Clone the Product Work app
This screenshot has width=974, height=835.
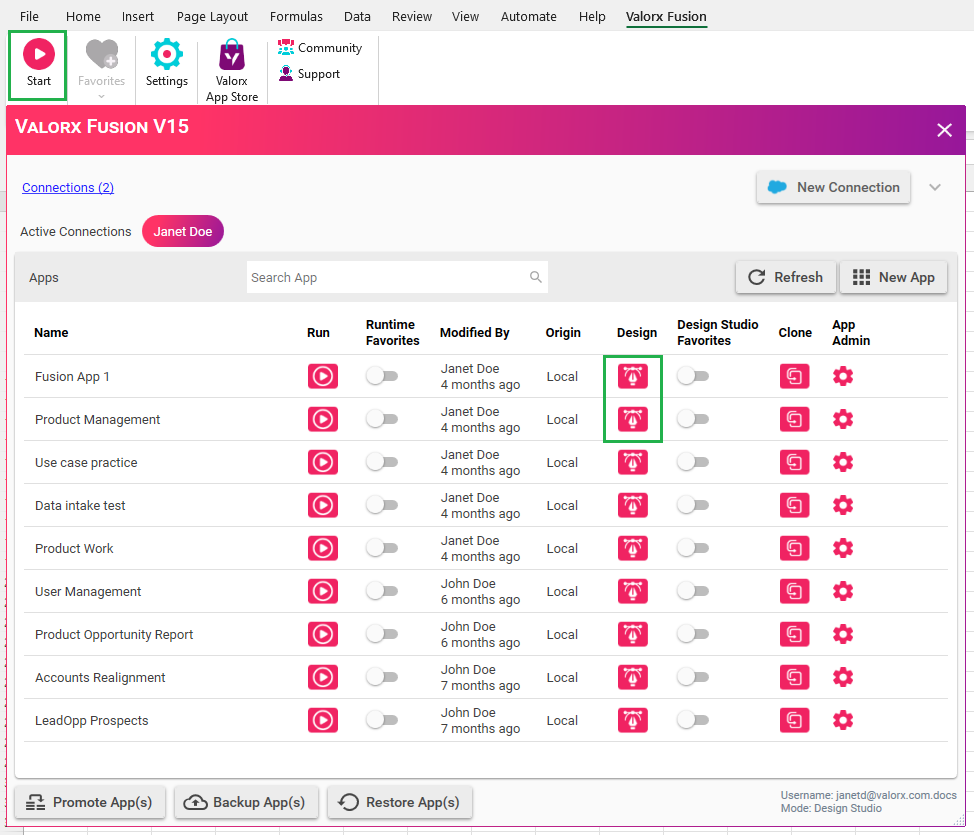(x=794, y=549)
